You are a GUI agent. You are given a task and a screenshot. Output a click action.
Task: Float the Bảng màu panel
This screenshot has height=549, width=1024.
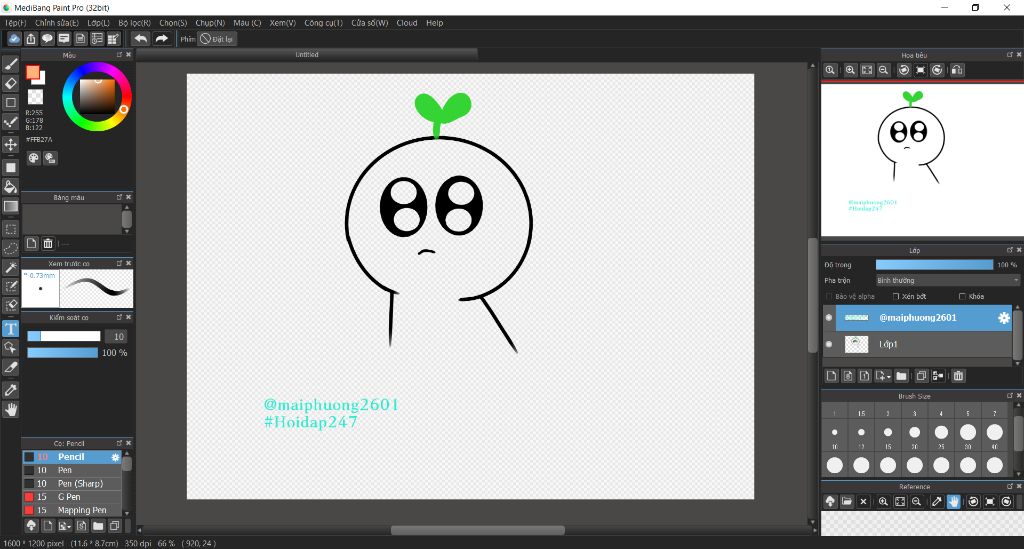tap(120, 196)
